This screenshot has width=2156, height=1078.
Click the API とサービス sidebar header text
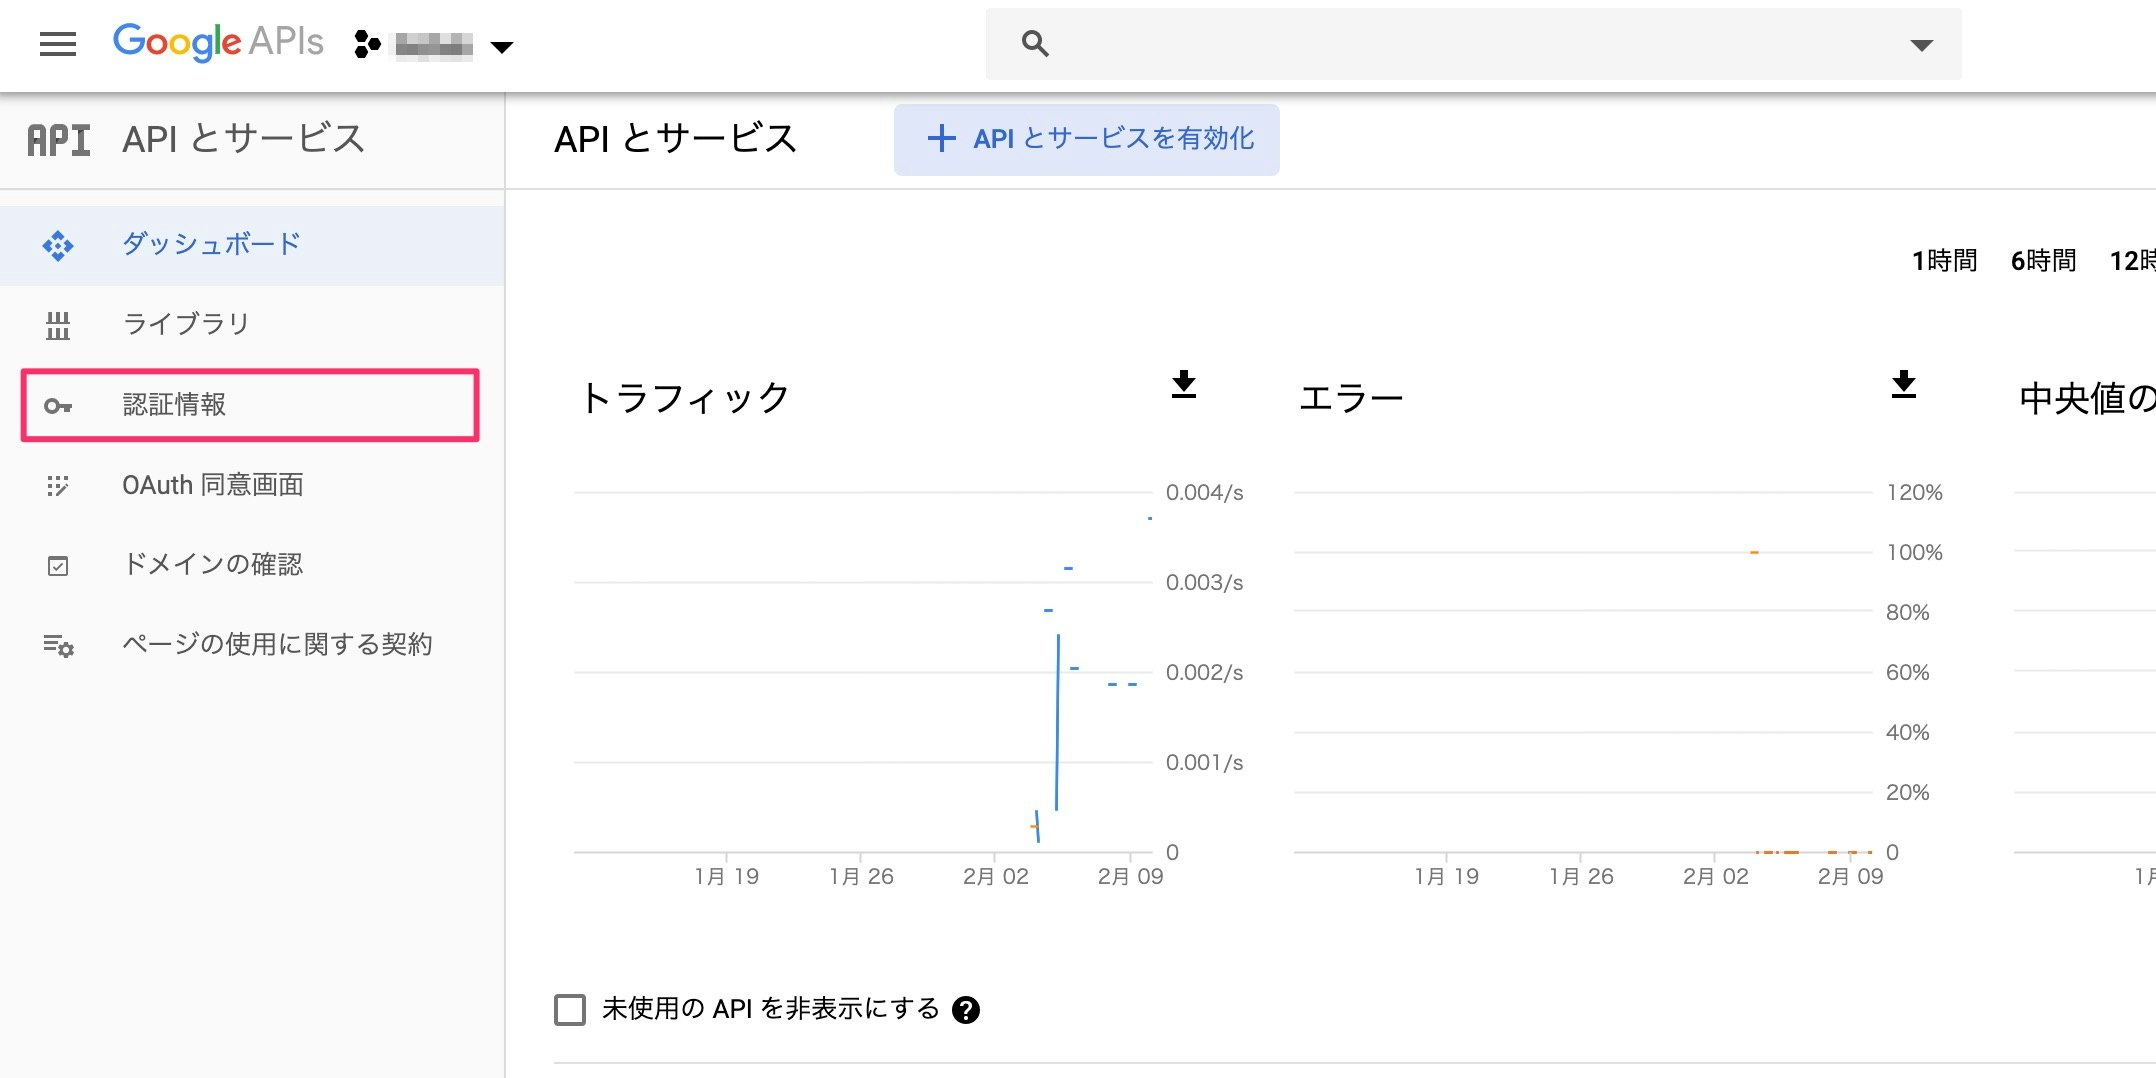tap(244, 139)
